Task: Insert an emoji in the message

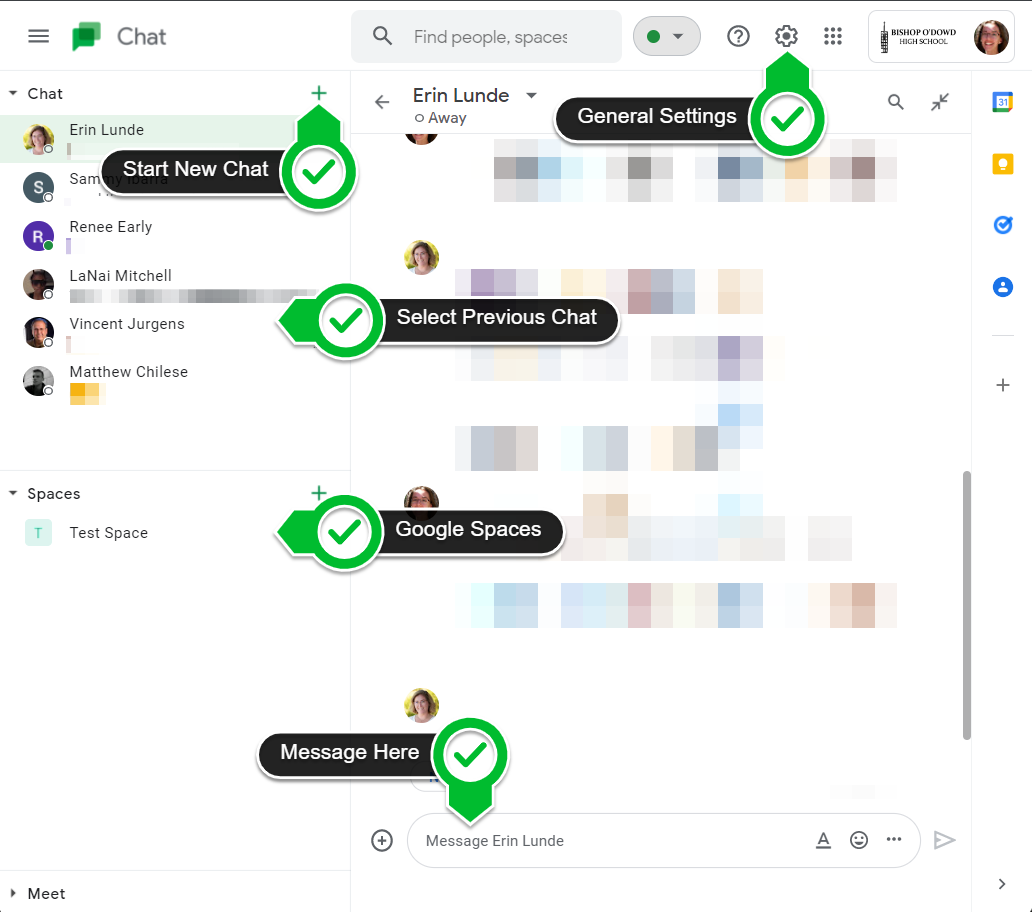Action: 859,840
